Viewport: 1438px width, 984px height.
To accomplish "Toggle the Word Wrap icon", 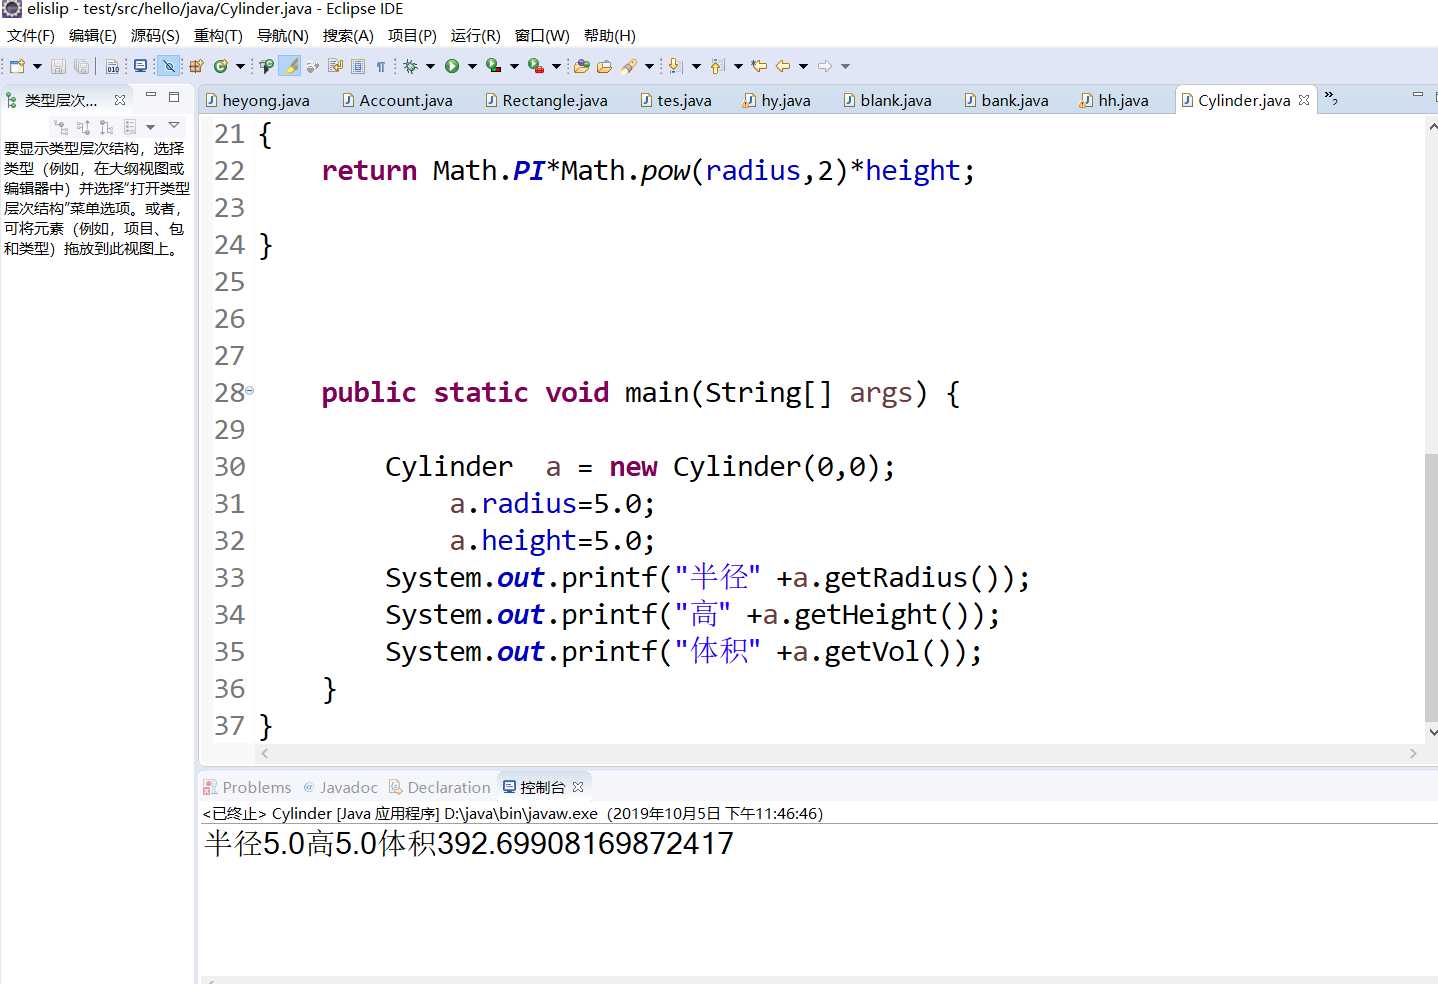I will [335, 66].
